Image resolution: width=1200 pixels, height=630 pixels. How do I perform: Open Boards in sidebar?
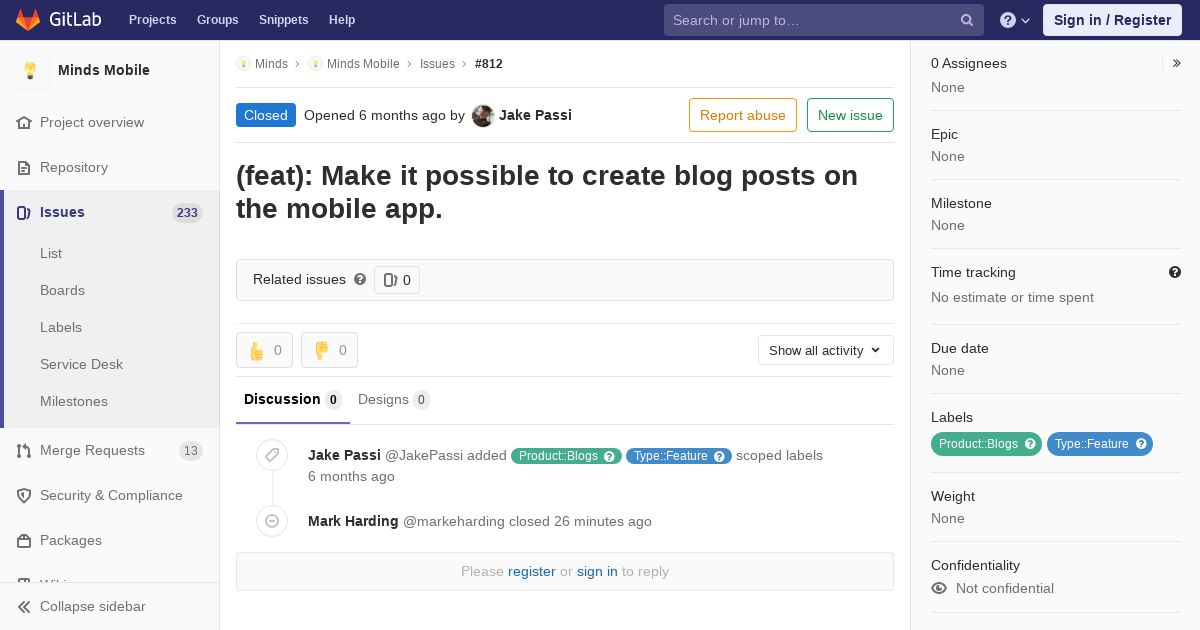tap(62, 290)
